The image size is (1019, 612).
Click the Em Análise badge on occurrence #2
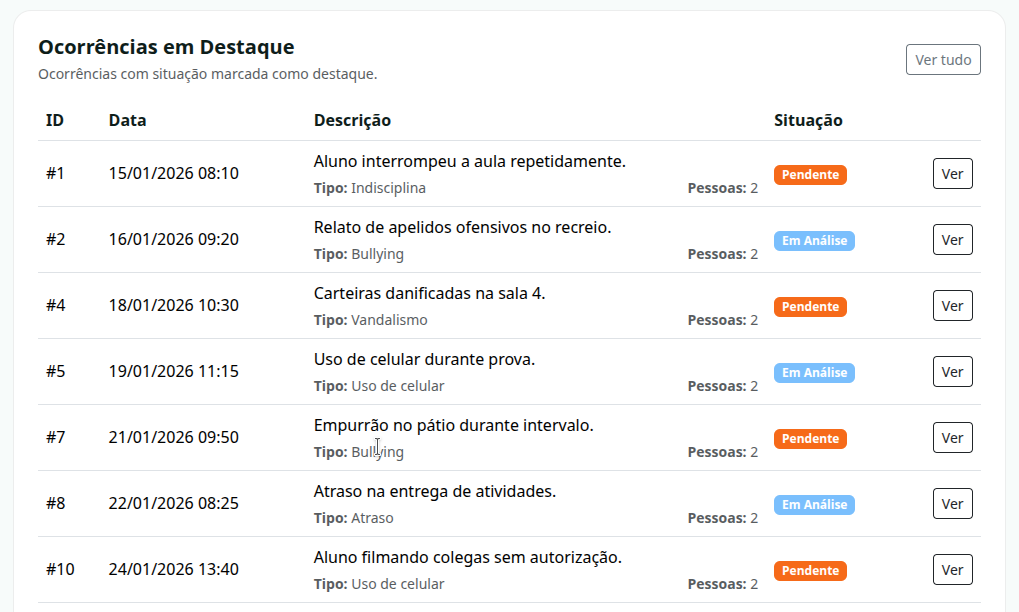click(813, 240)
